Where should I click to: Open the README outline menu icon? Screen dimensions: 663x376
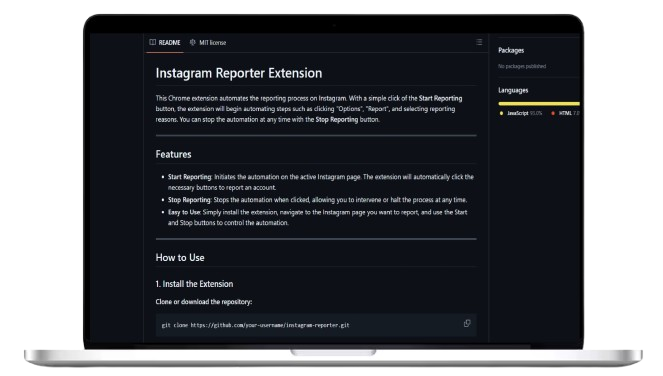[479, 42]
